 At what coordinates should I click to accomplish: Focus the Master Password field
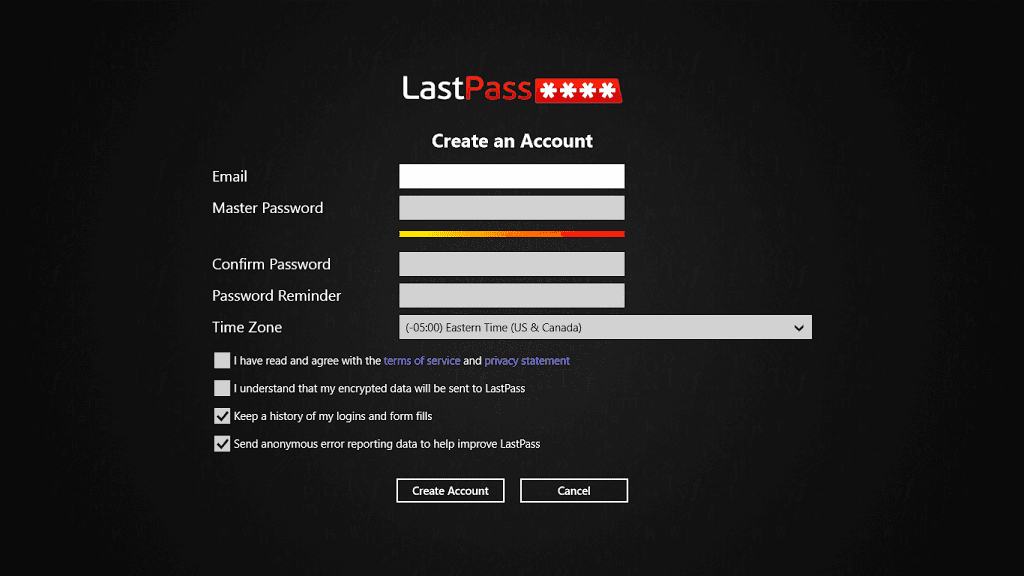511,208
